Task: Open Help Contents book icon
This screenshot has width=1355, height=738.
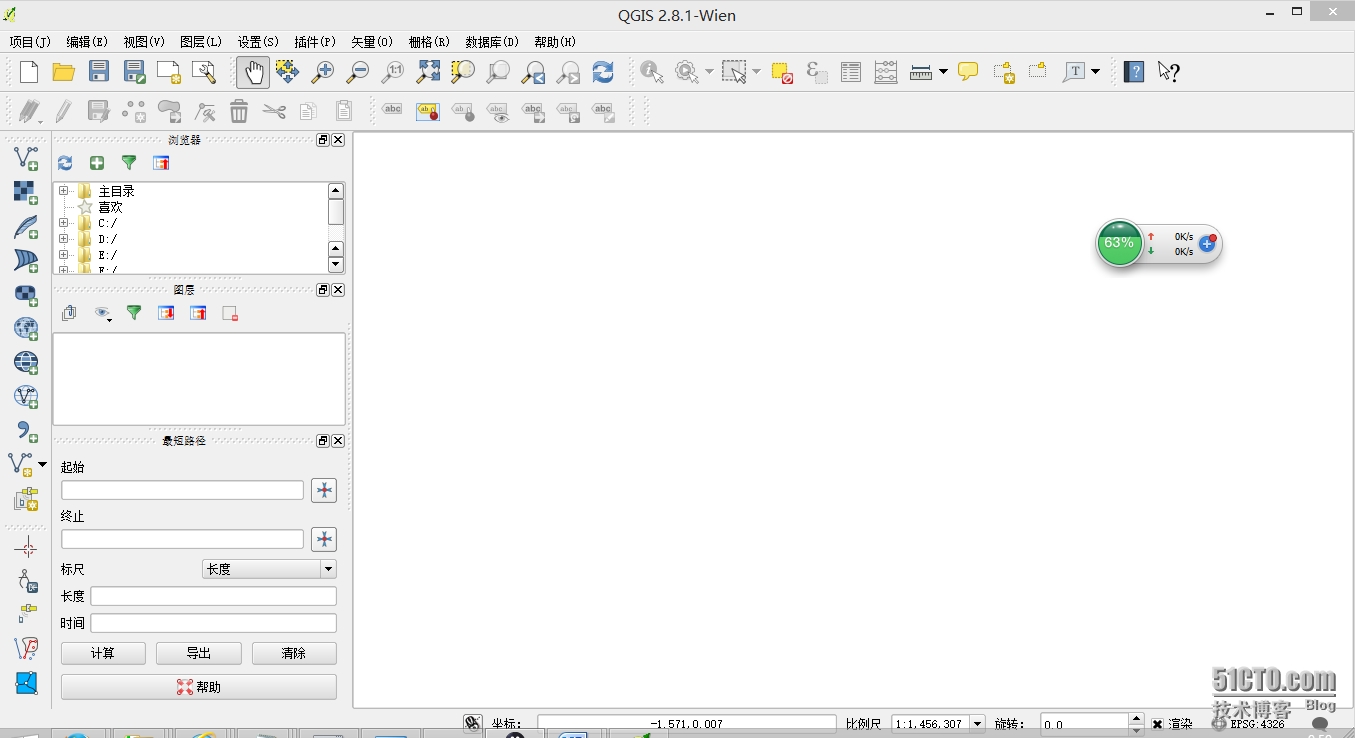Action: (1134, 72)
